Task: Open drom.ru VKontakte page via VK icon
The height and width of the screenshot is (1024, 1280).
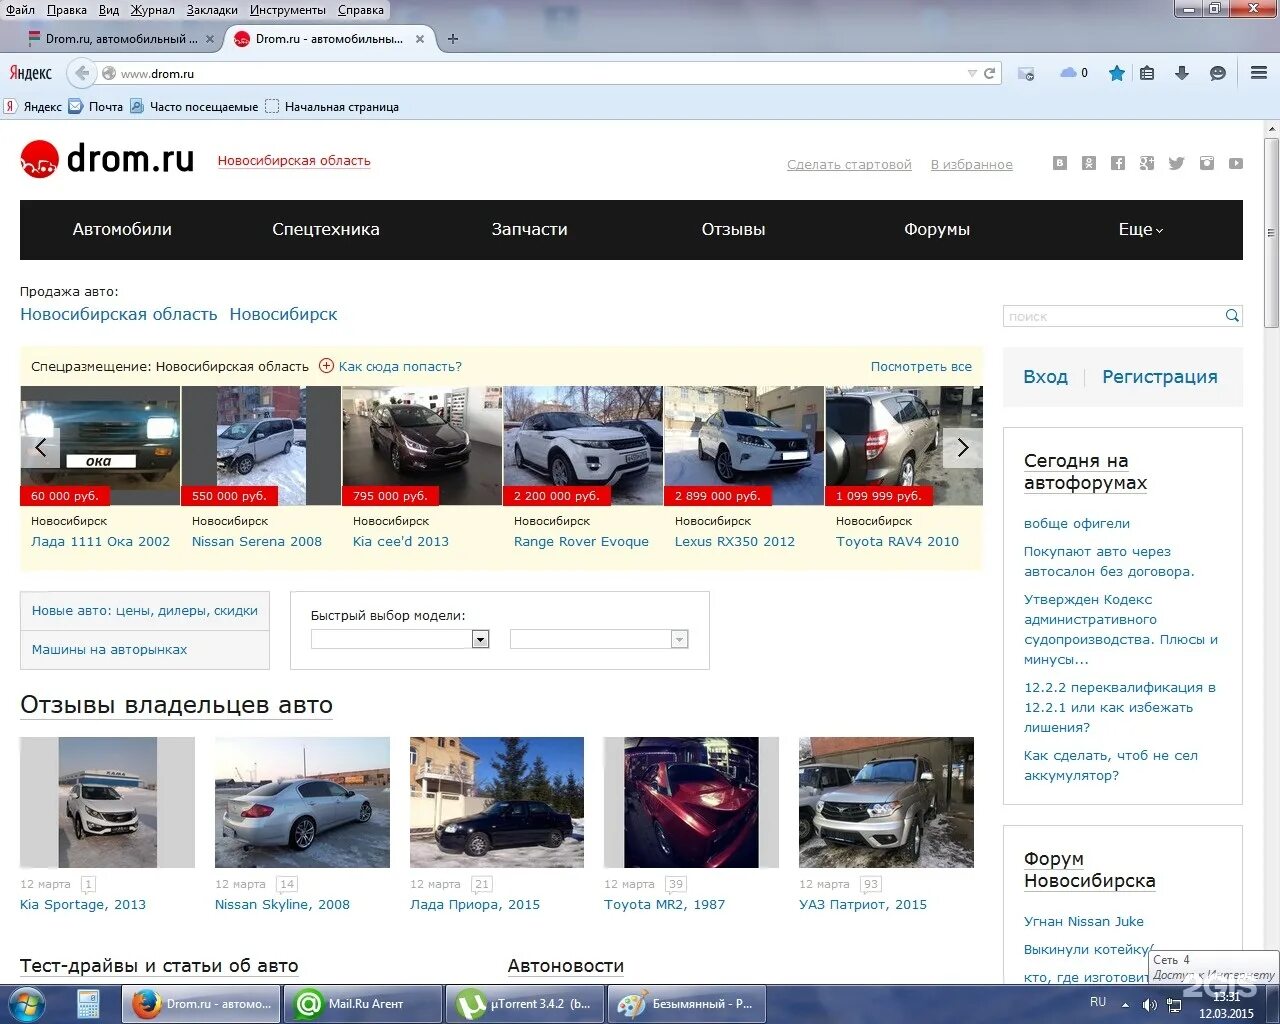Action: (1059, 163)
